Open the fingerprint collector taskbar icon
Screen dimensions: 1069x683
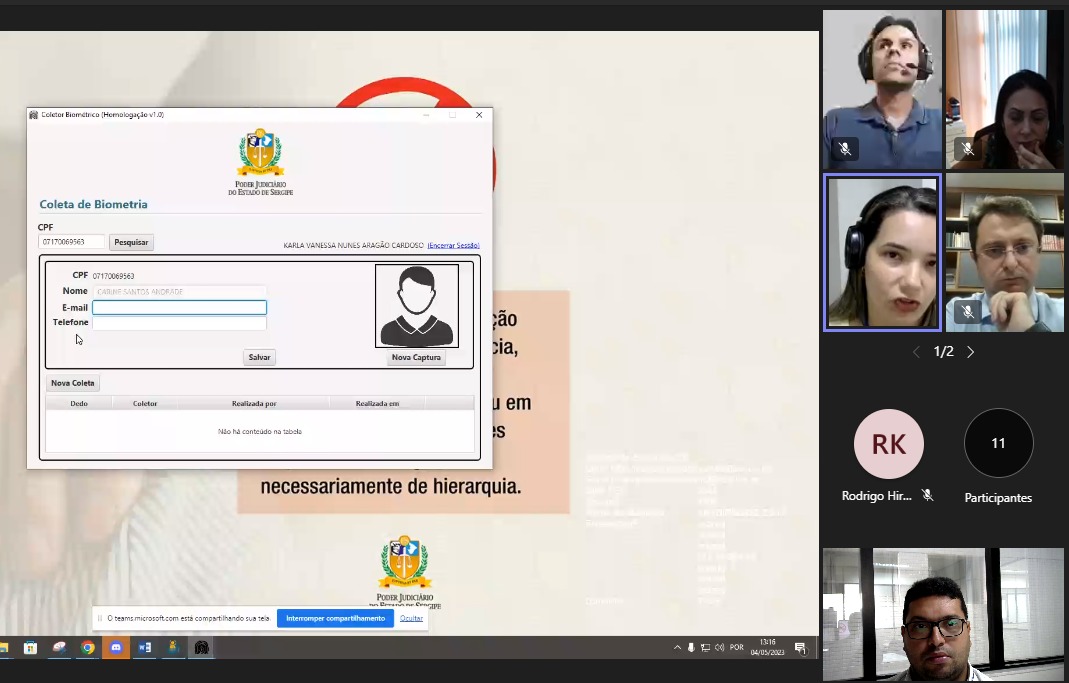click(x=201, y=648)
